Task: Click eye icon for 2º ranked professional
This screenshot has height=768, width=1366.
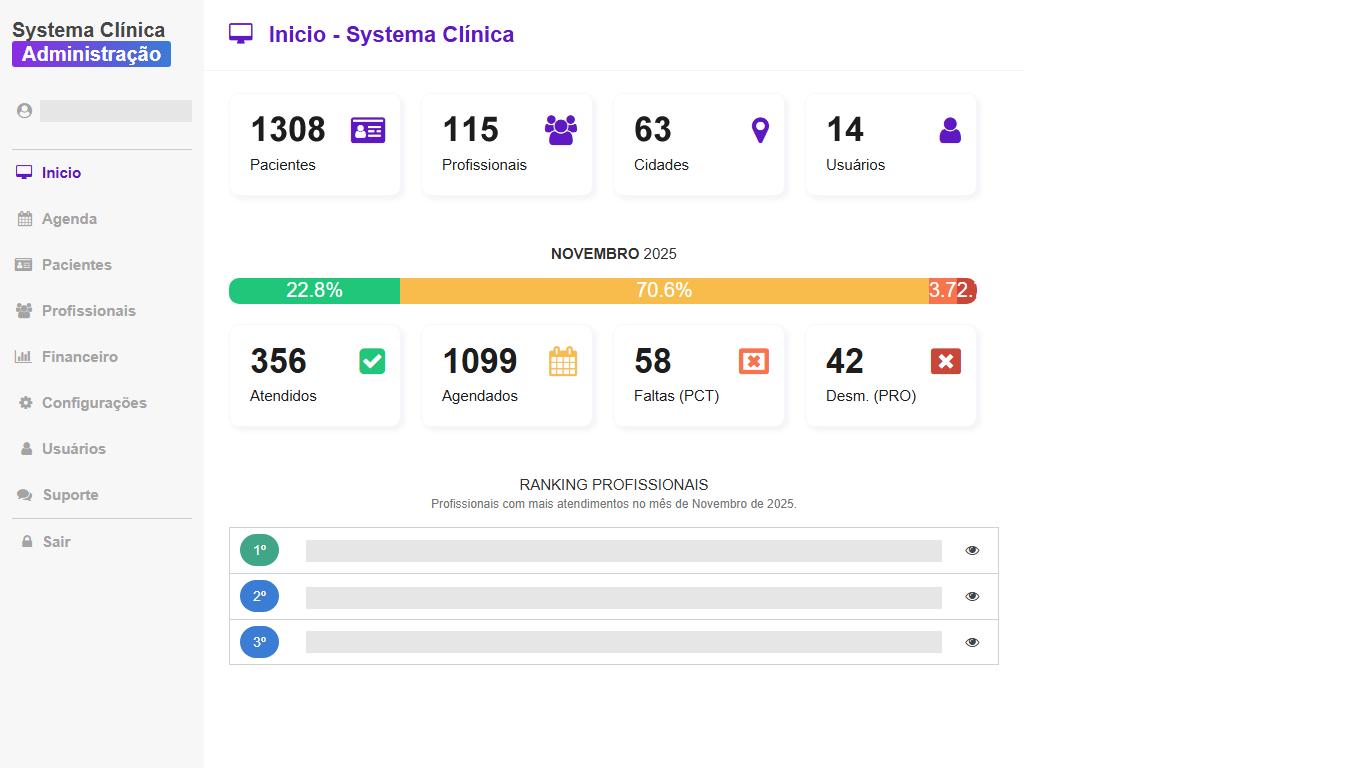Action: point(972,597)
